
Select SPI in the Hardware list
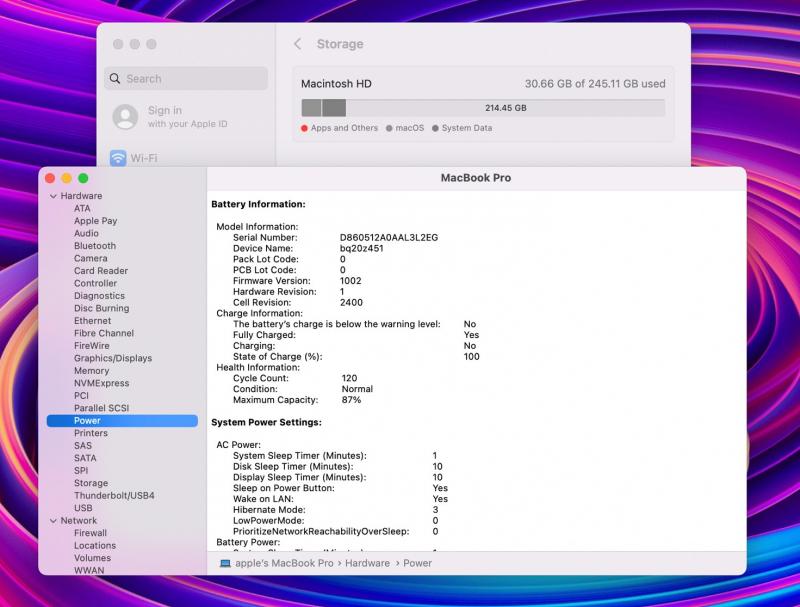(81, 471)
